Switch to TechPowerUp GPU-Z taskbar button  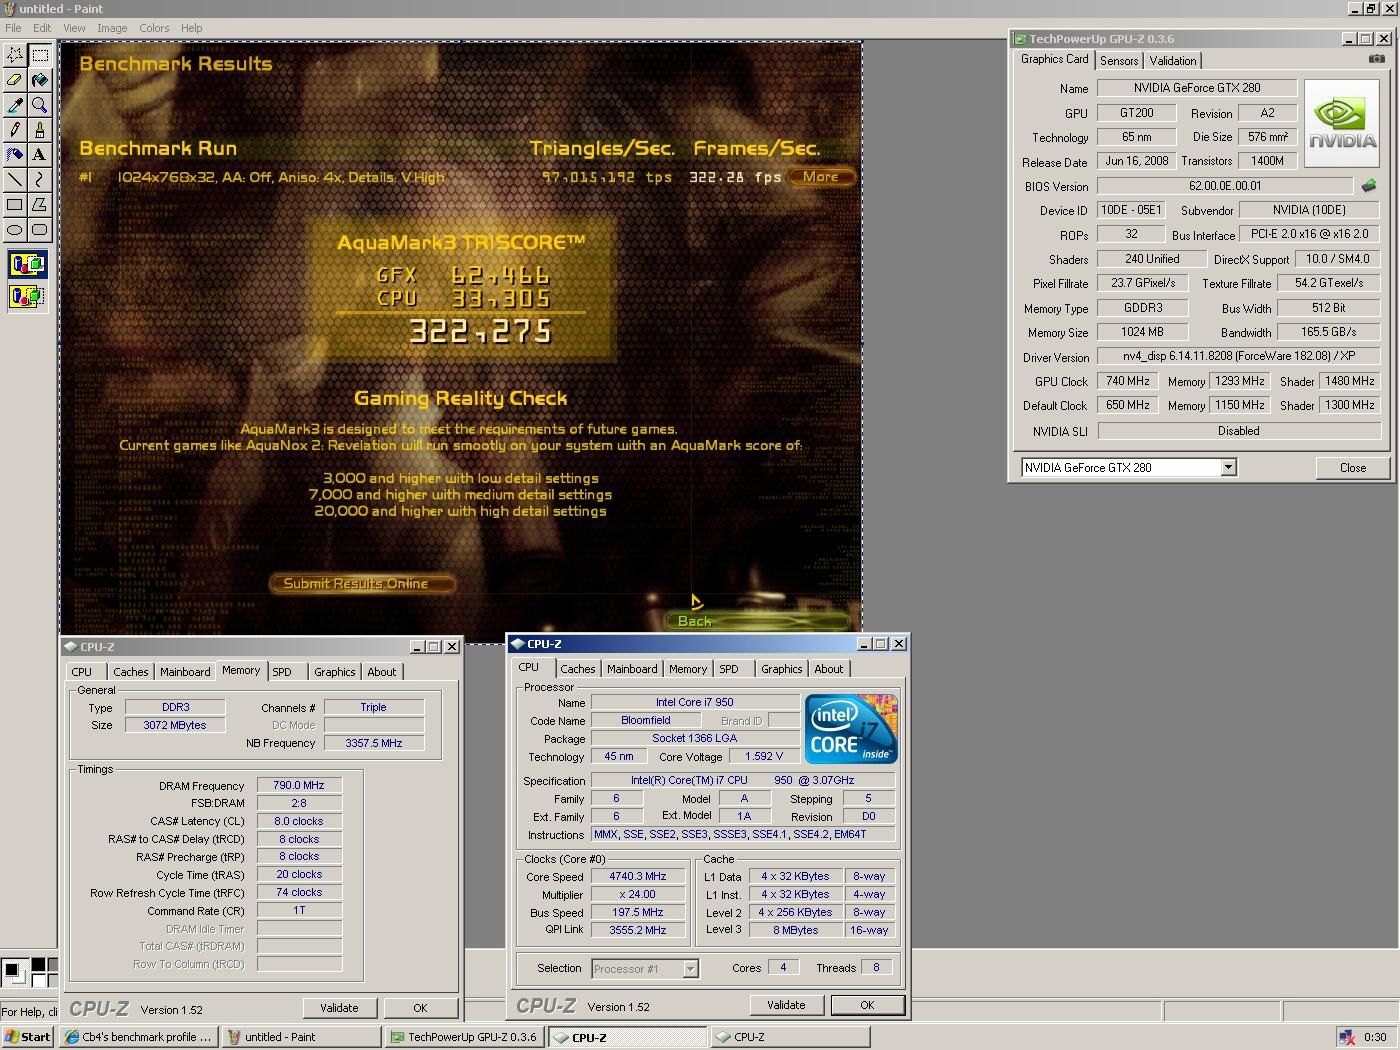coord(464,1037)
